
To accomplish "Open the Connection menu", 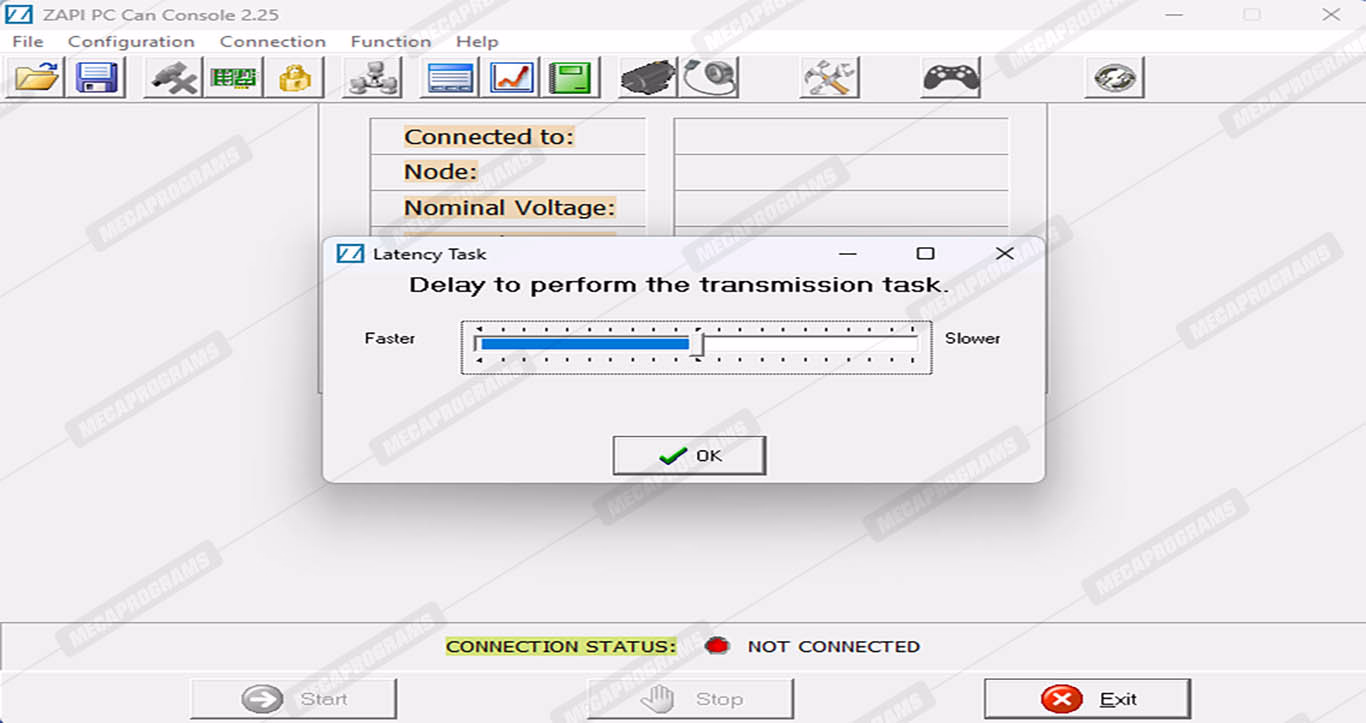I will coord(273,41).
